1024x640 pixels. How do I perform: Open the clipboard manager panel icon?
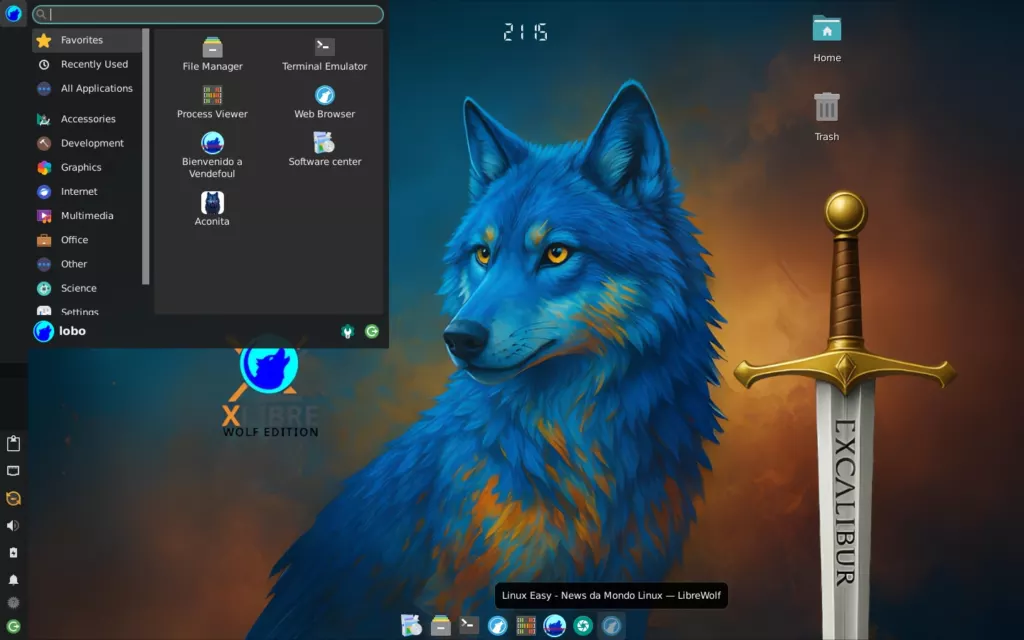click(x=13, y=443)
